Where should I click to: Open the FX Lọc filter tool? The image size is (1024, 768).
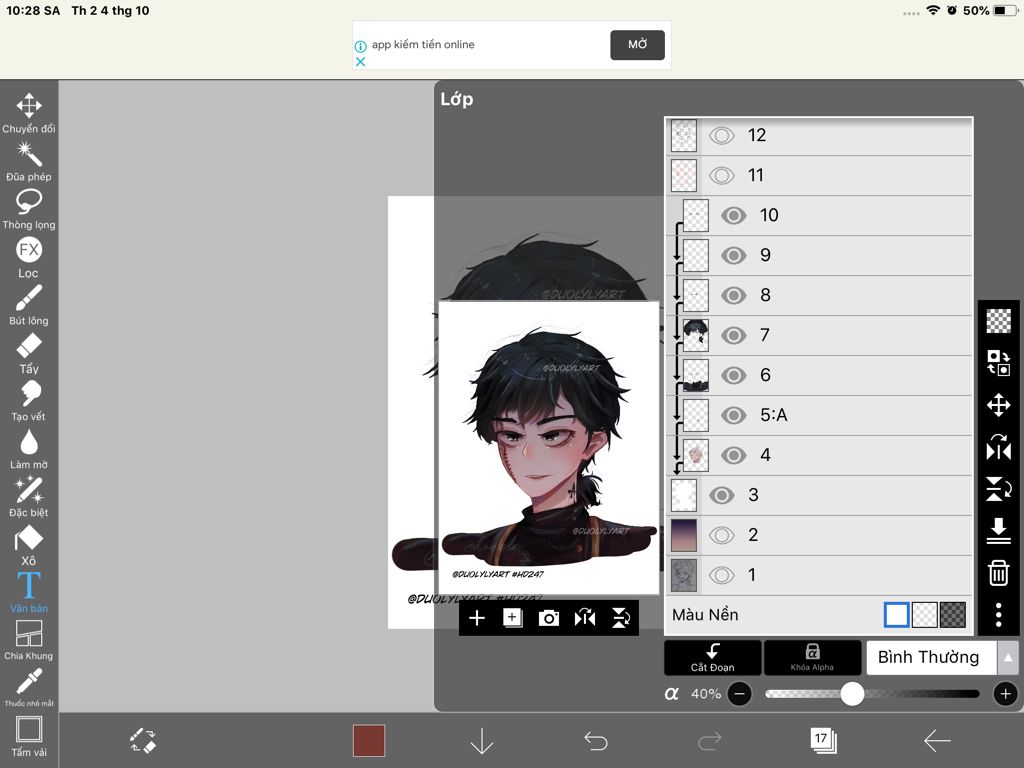point(29,257)
